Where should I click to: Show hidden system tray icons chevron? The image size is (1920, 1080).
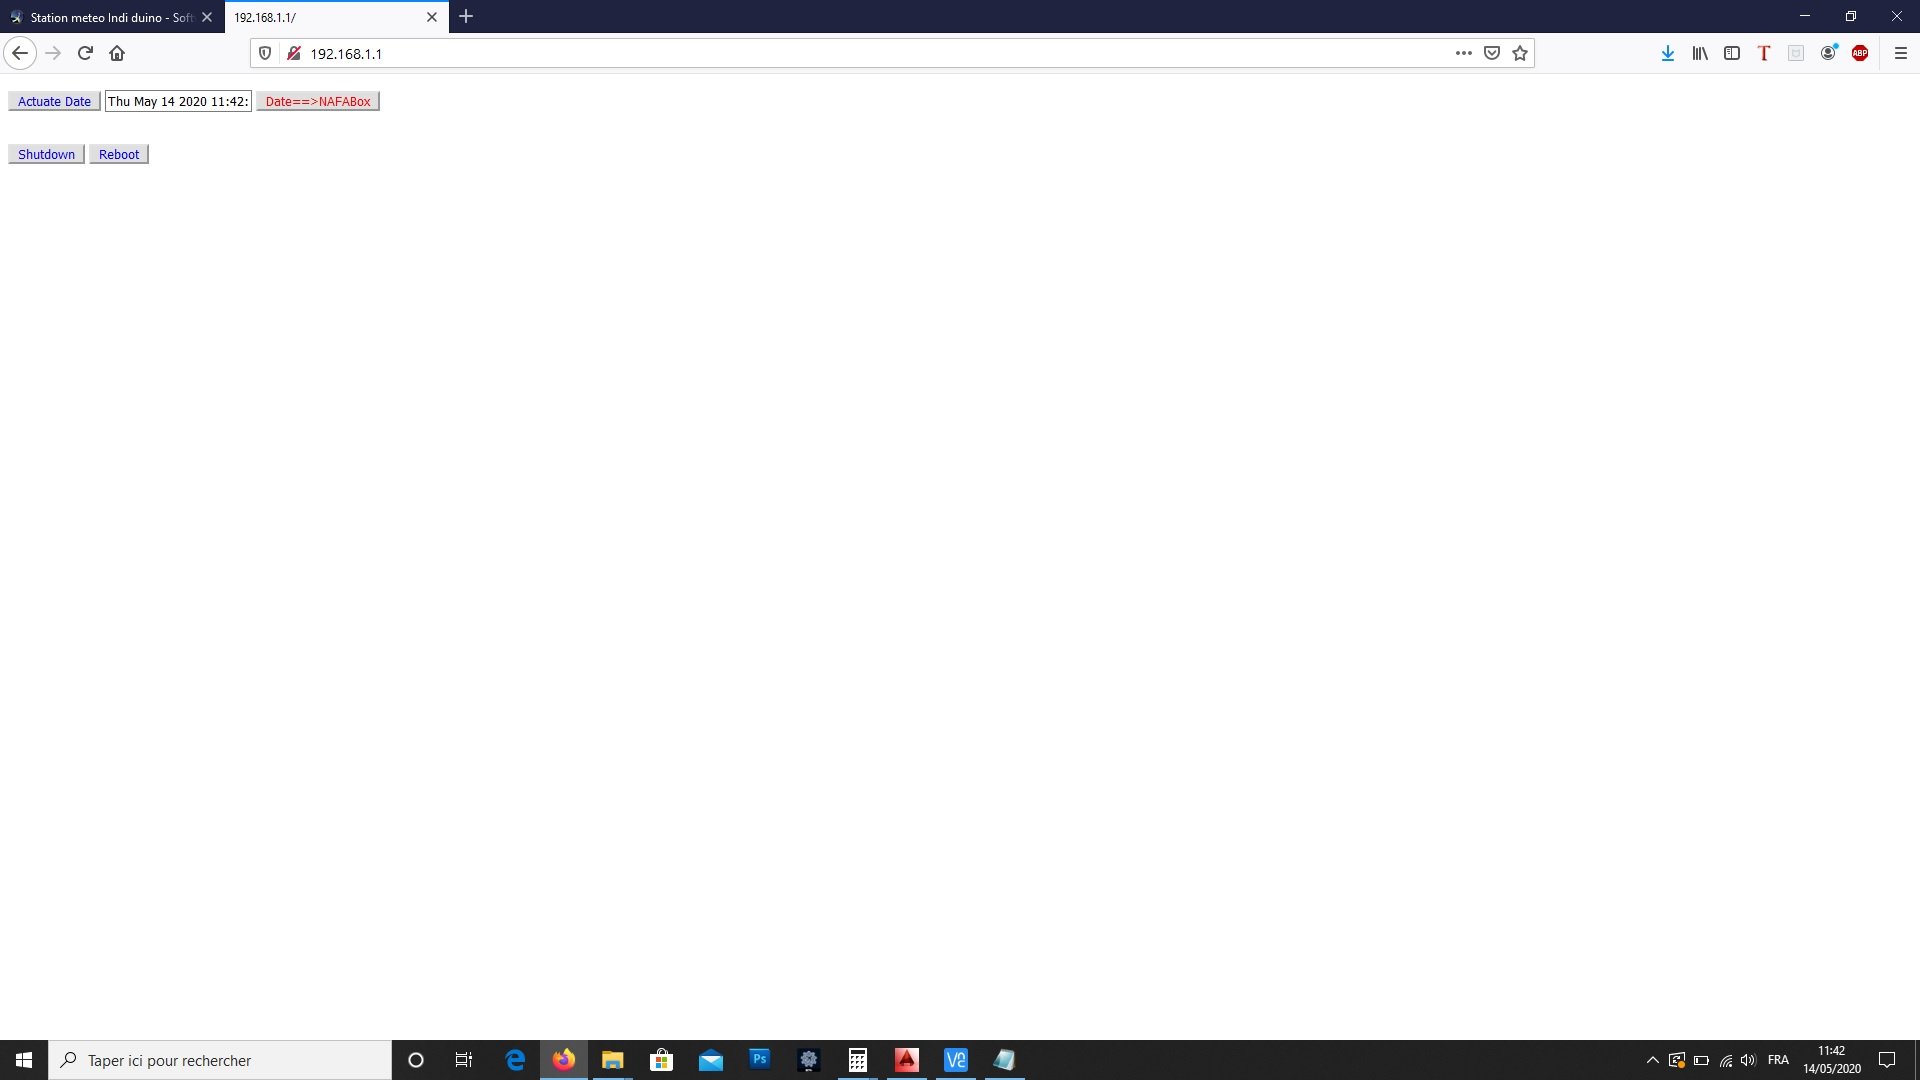tap(1653, 1060)
